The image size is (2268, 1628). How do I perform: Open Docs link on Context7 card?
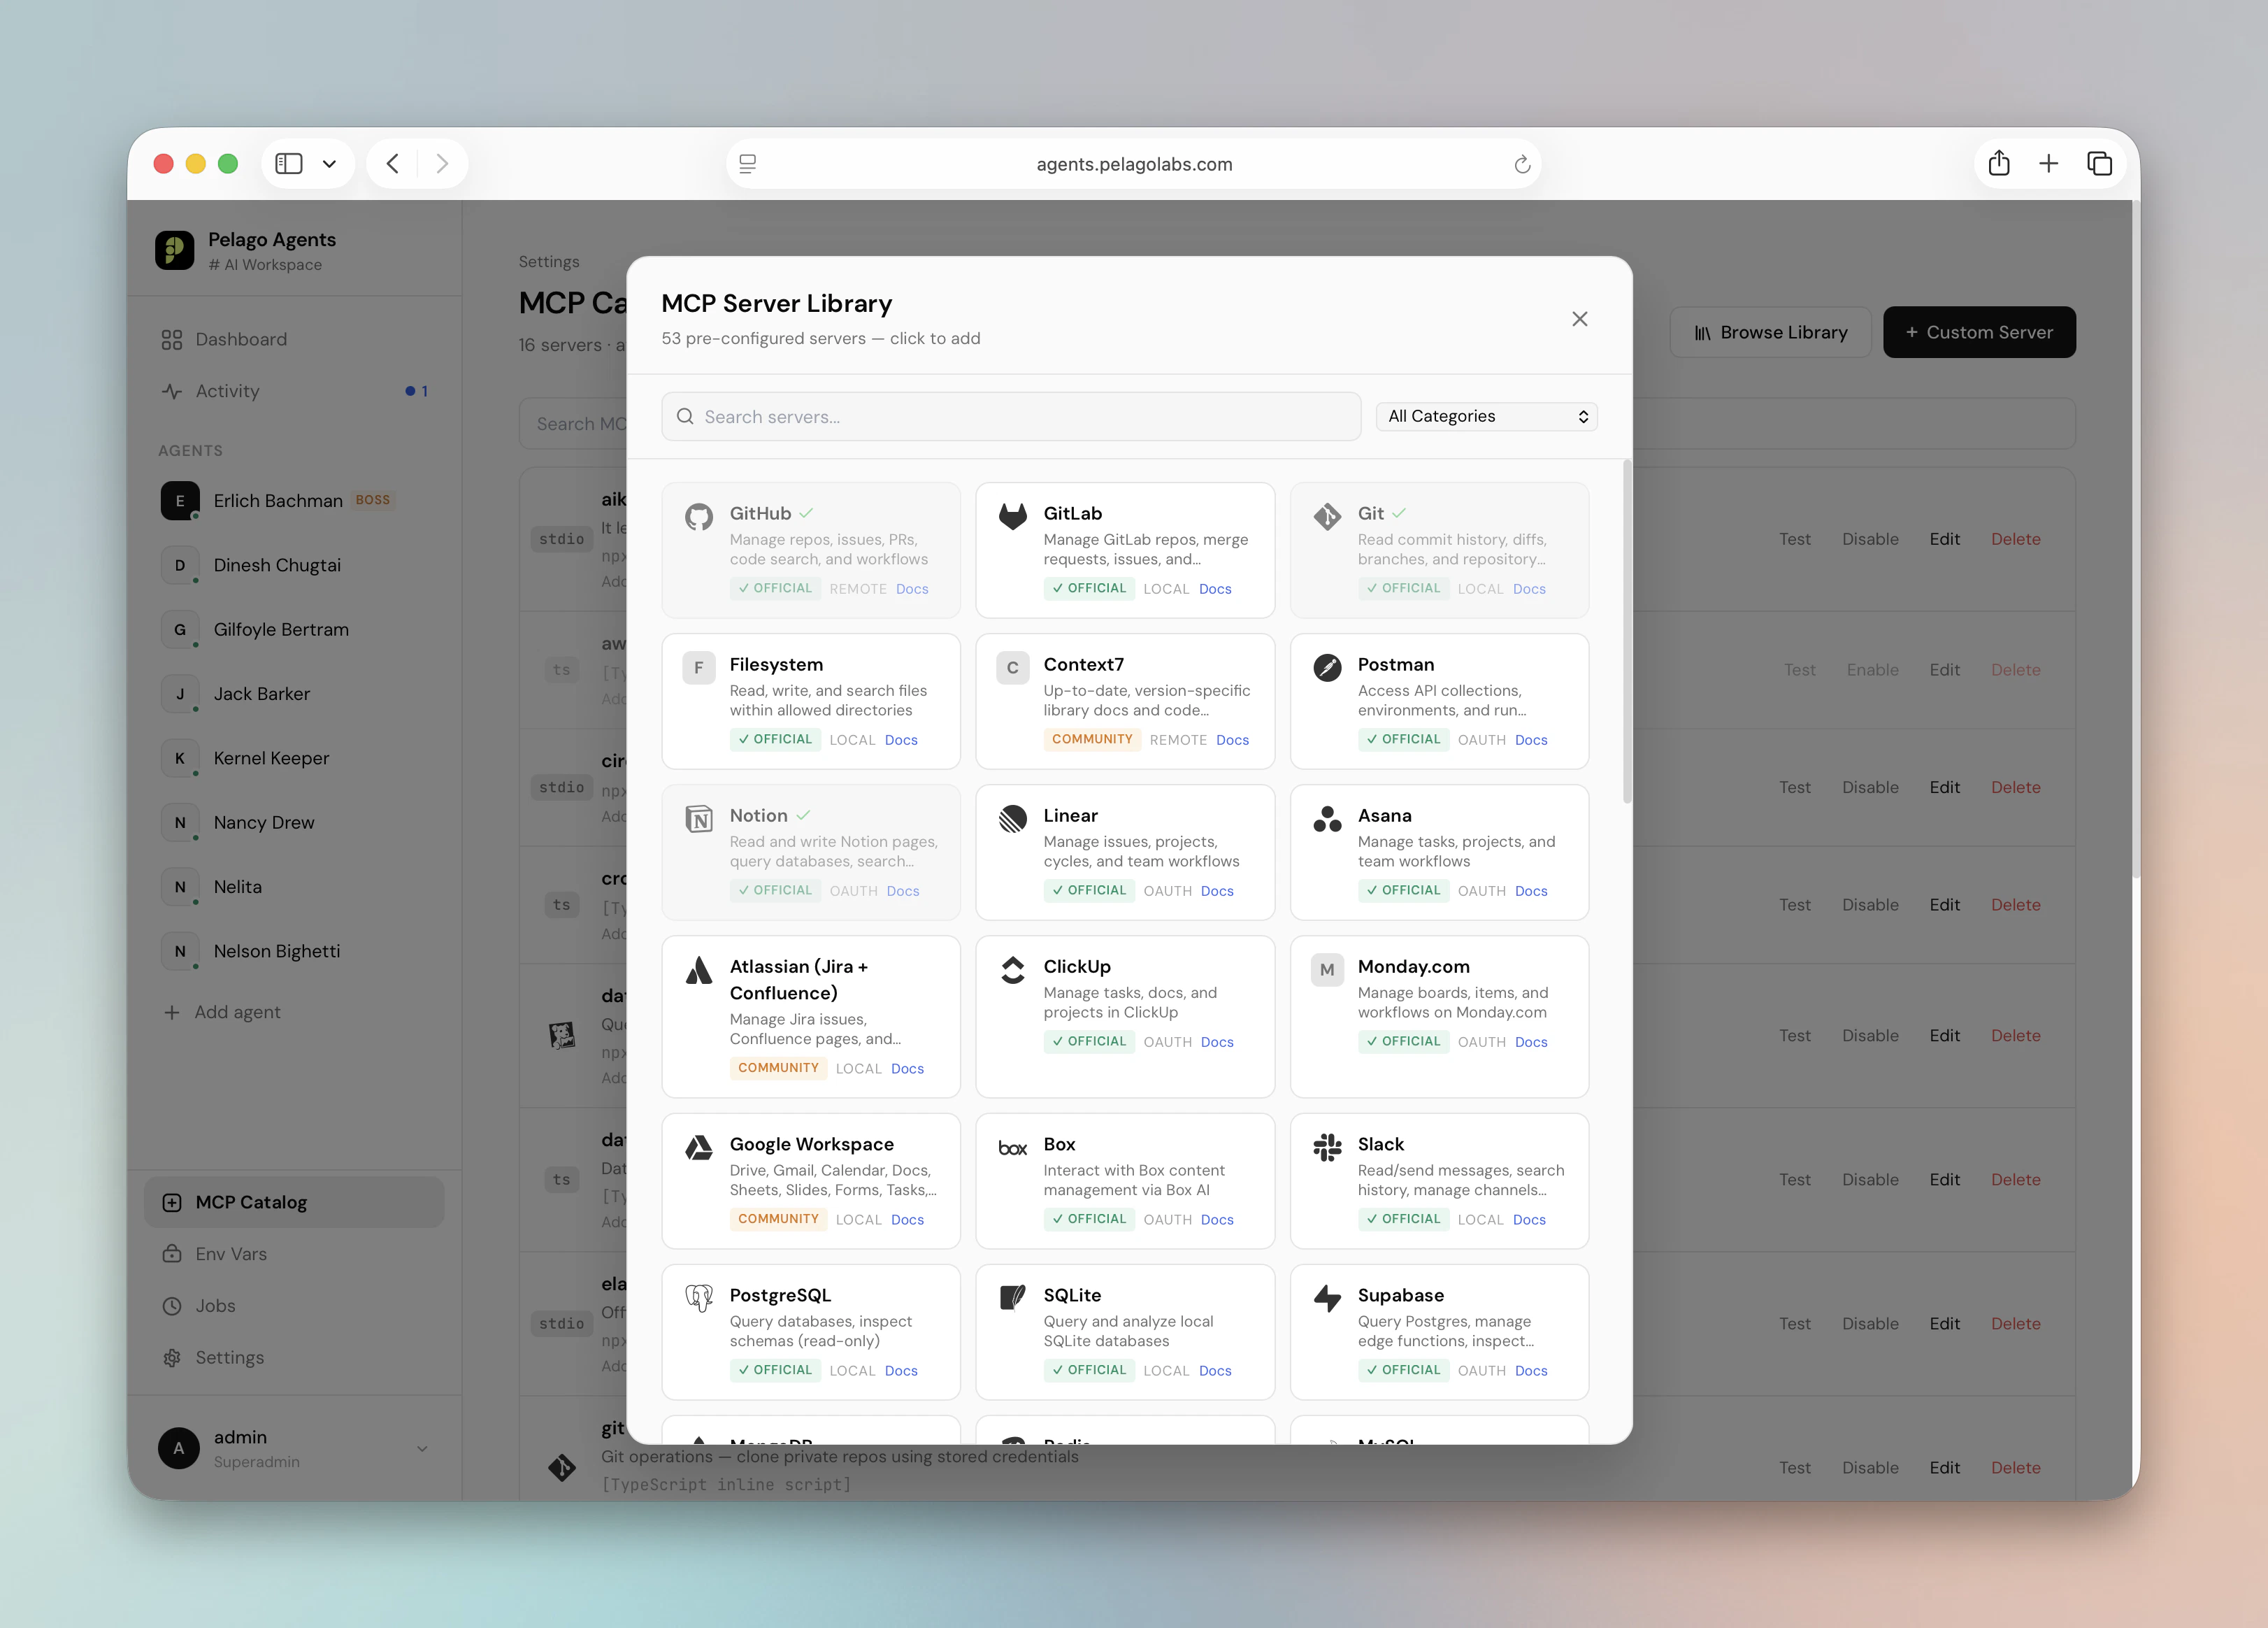click(1232, 740)
